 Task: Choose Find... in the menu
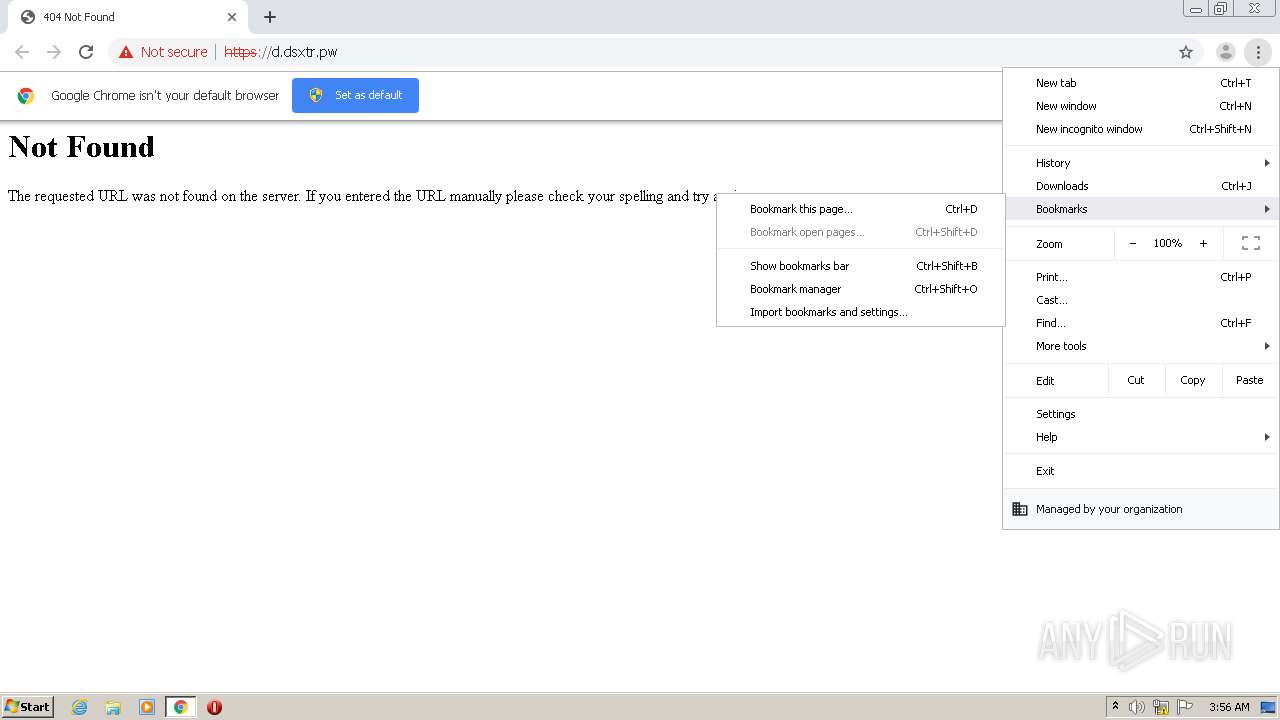[1141, 323]
